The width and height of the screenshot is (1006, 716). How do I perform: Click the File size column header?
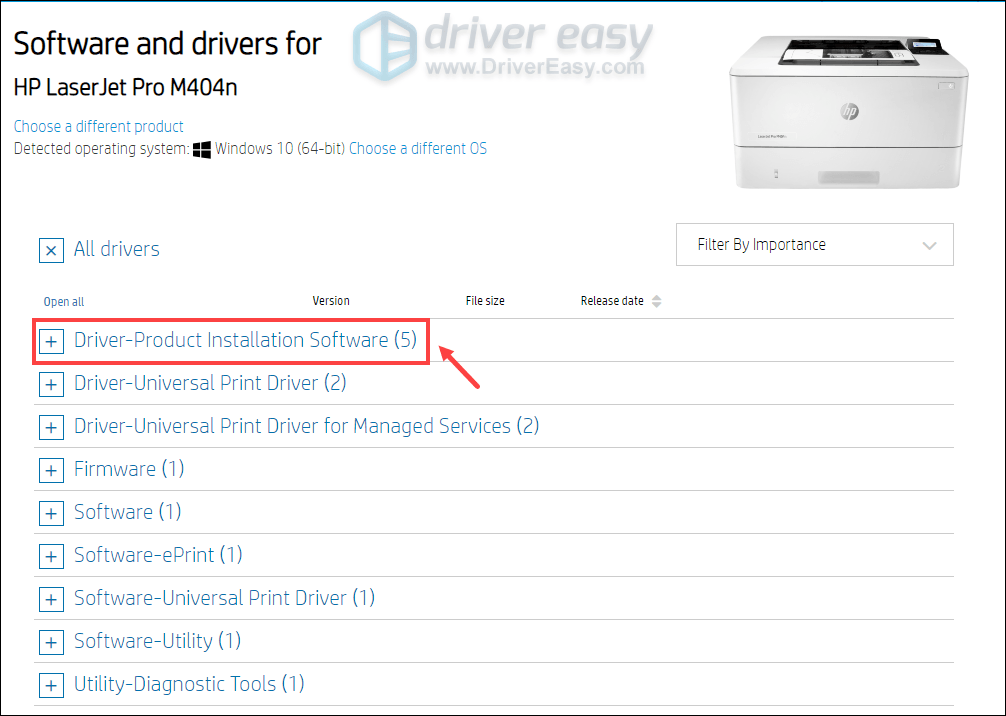pos(485,300)
